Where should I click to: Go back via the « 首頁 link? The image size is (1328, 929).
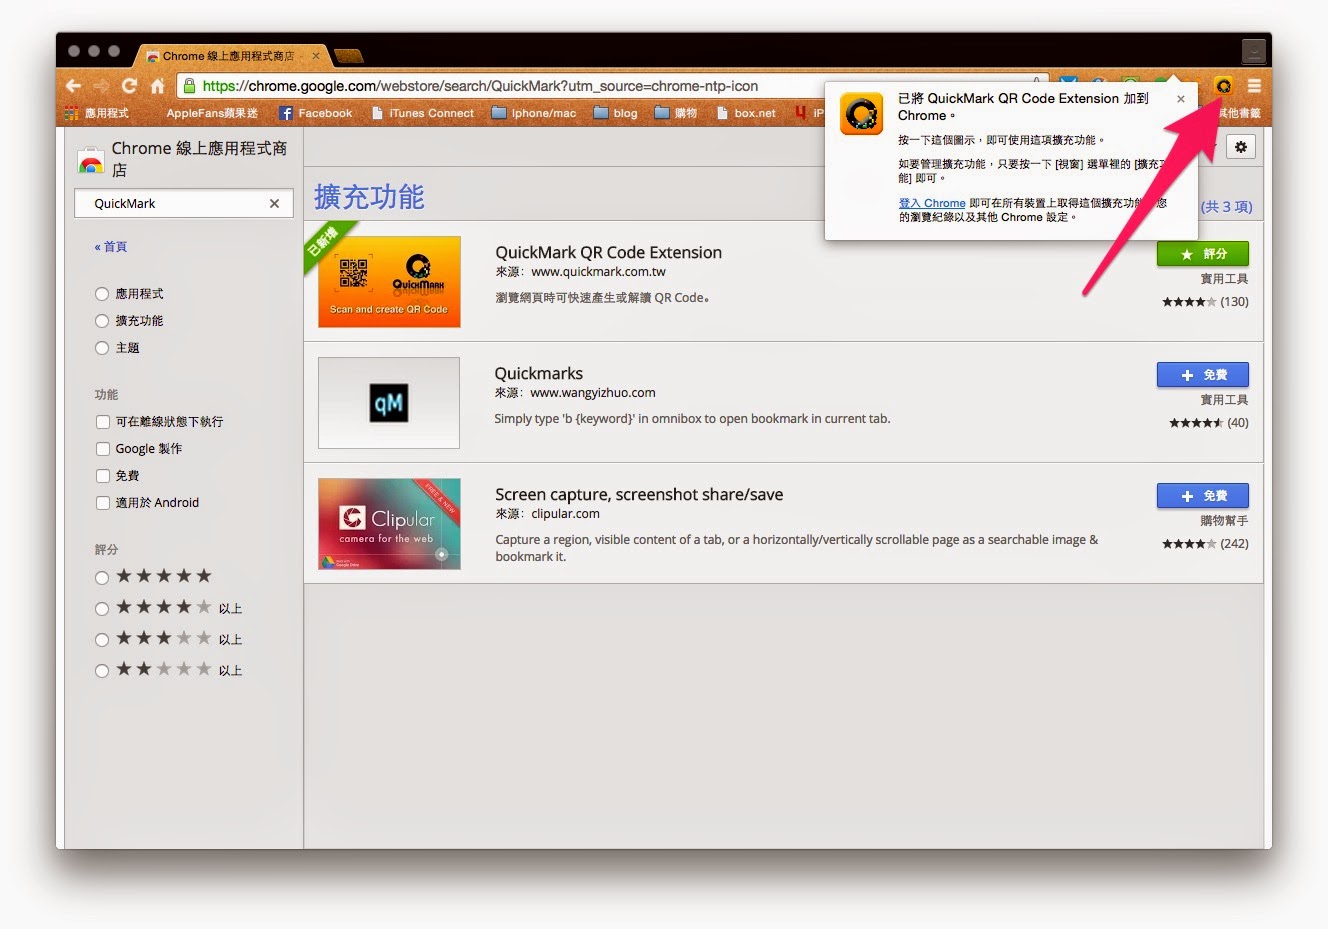(x=111, y=246)
